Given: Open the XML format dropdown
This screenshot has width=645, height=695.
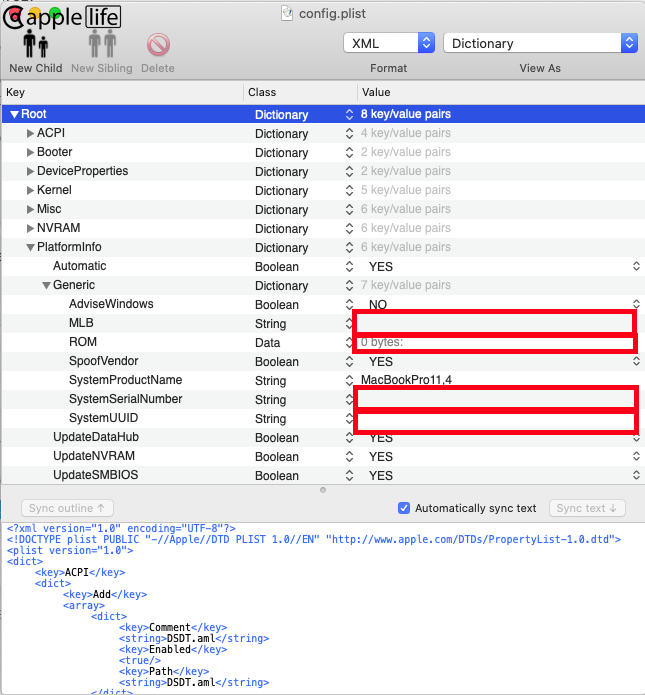Looking at the screenshot, I should click(x=389, y=43).
